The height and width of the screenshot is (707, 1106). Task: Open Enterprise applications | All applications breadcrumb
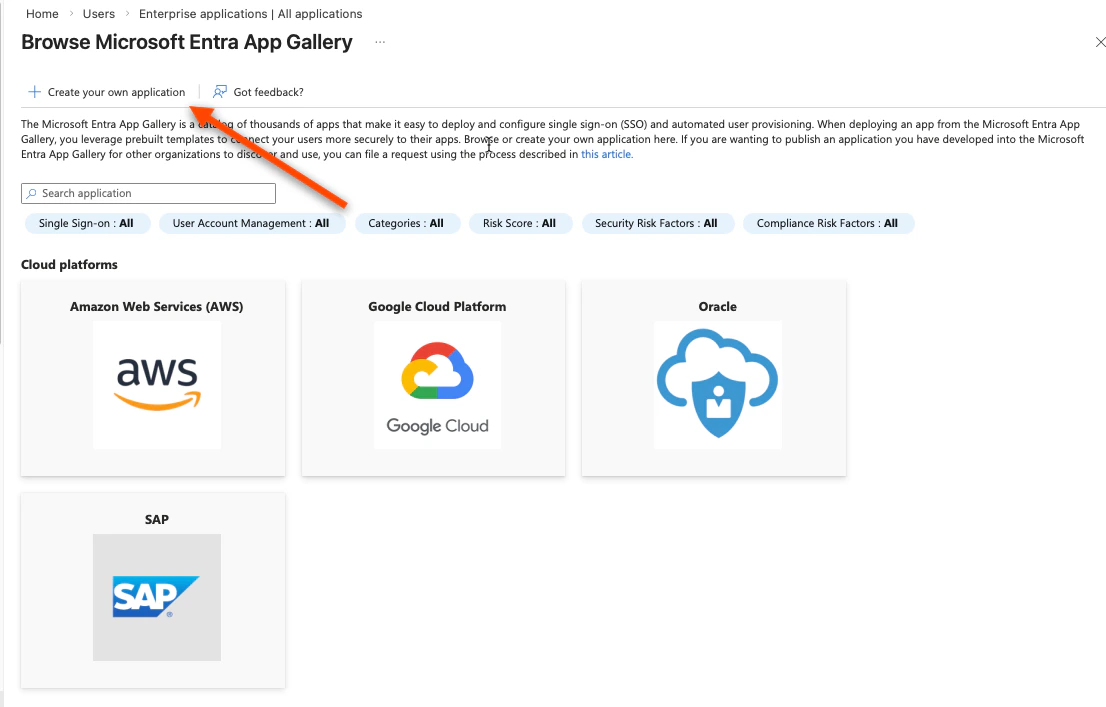click(250, 13)
